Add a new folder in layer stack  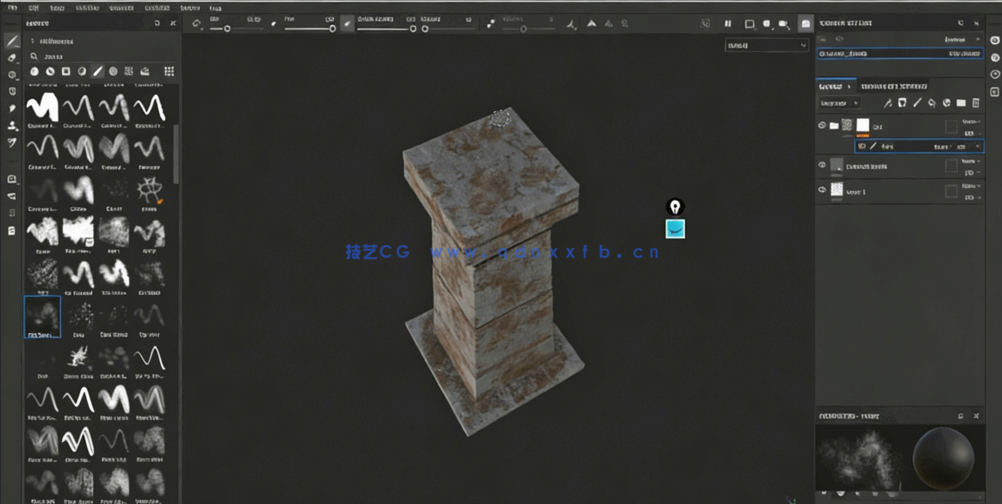pos(961,103)
